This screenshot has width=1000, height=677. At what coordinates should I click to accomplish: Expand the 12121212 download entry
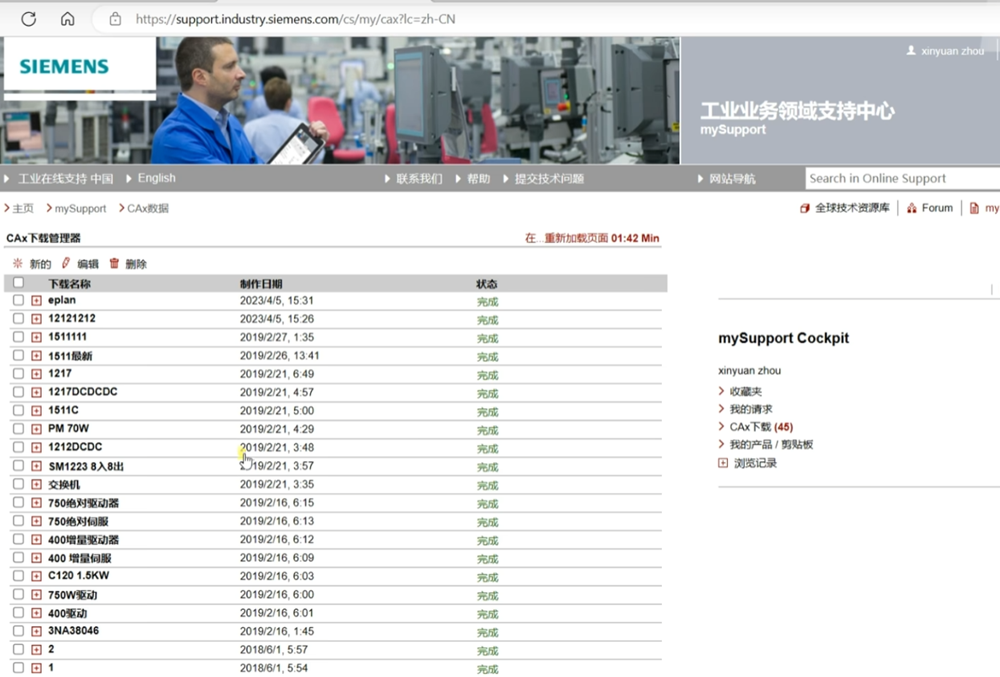[36, 319]
